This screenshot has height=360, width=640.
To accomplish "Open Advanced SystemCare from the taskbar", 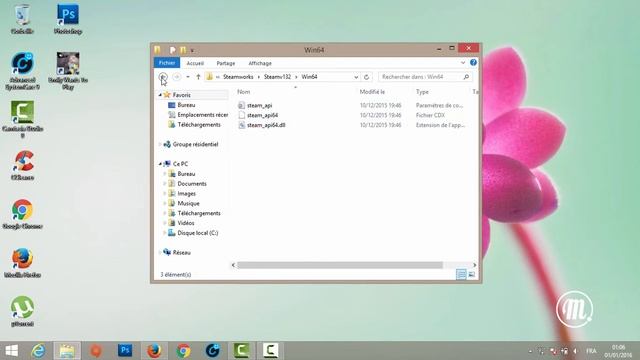I will [212, 351].
